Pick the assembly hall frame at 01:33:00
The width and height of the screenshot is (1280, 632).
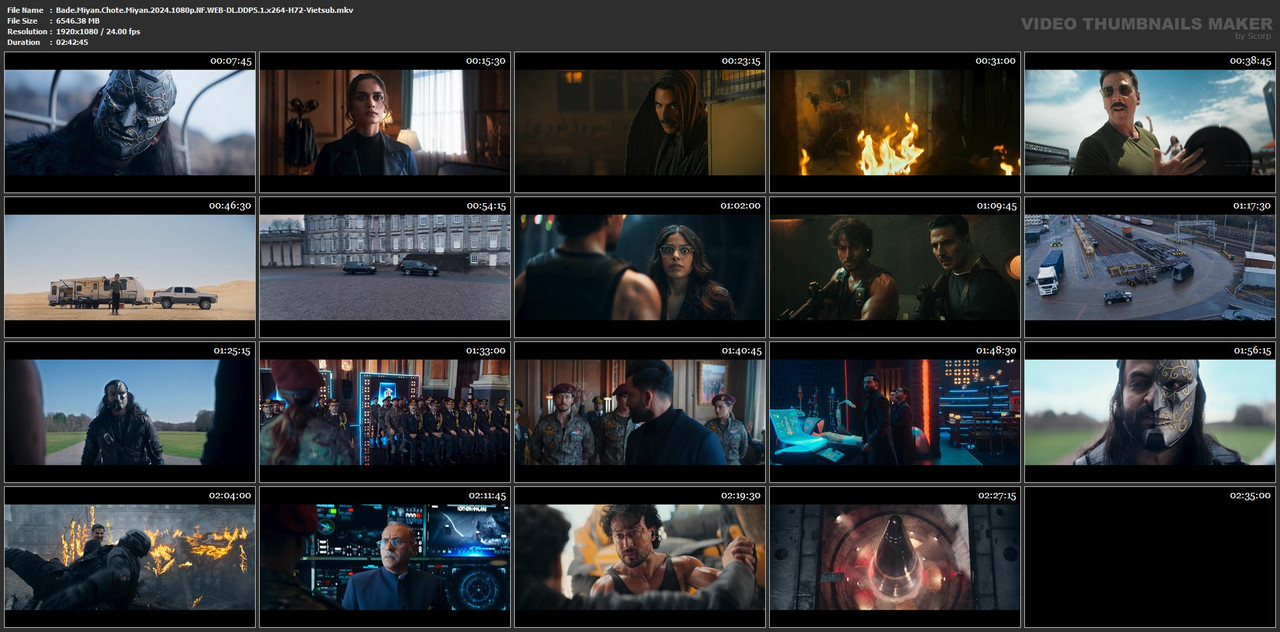(x=385, y=412)
